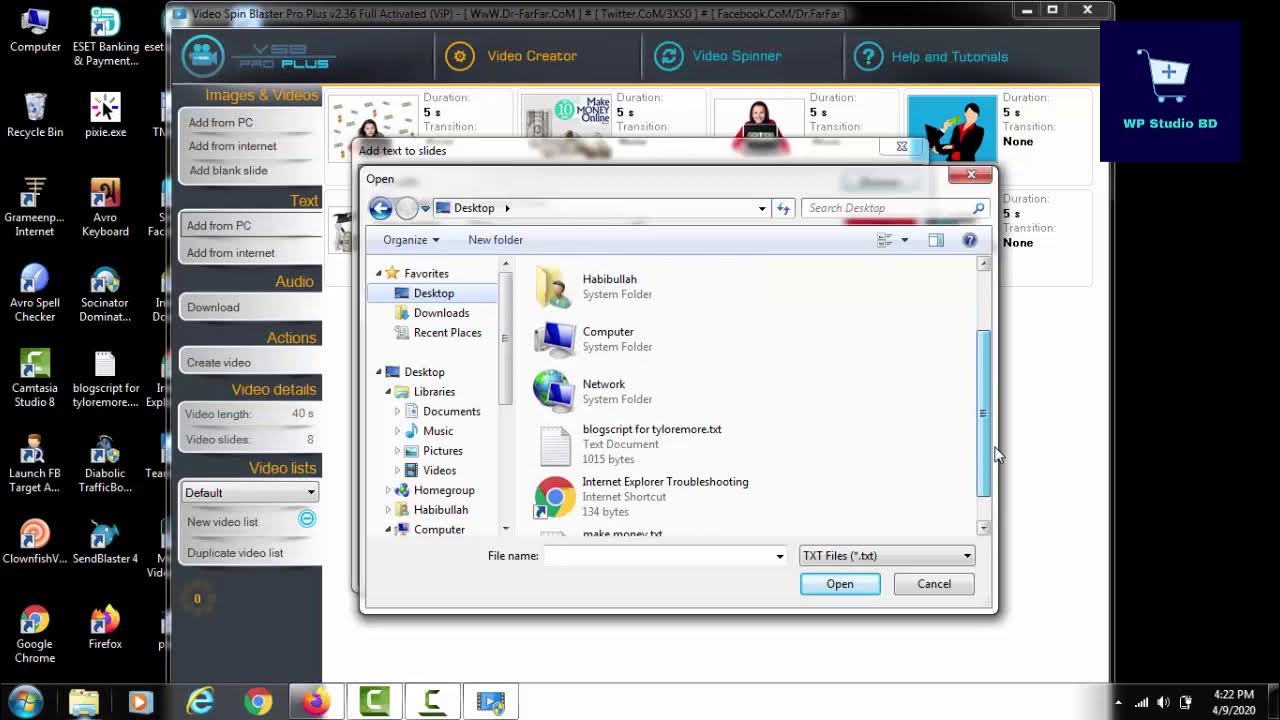Open Google Chrome from the taskbar
This screenshot has width=1280, height=720.
pyautogui.click(x=258, y=702)
